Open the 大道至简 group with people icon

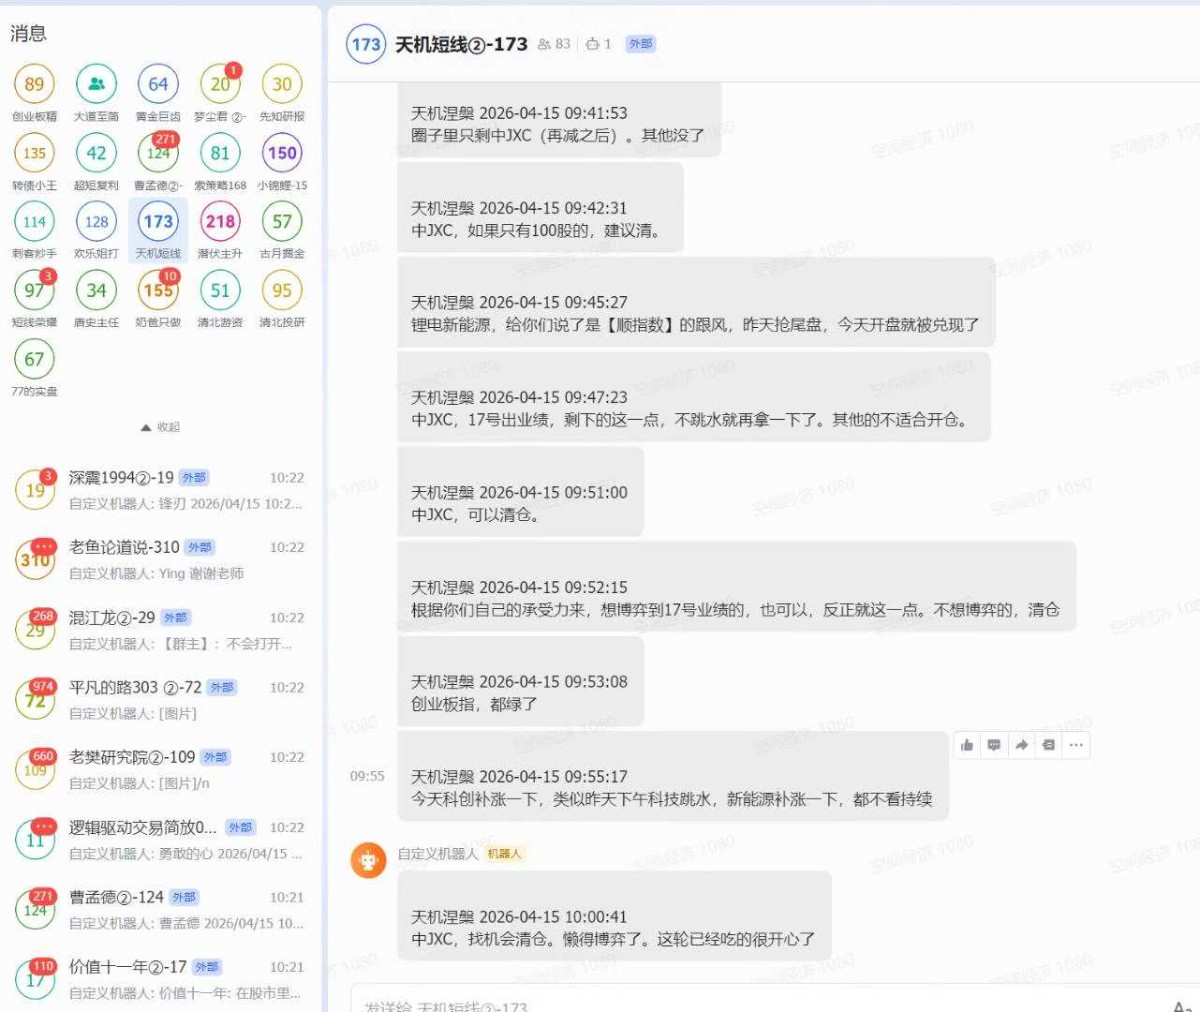96,85
